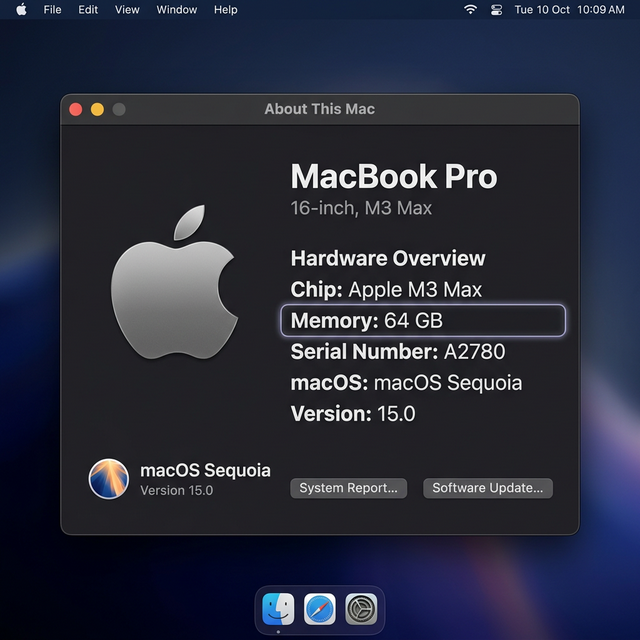Click the System Report... button
This screenshot has height=640, width=640.
click(348, 488)
